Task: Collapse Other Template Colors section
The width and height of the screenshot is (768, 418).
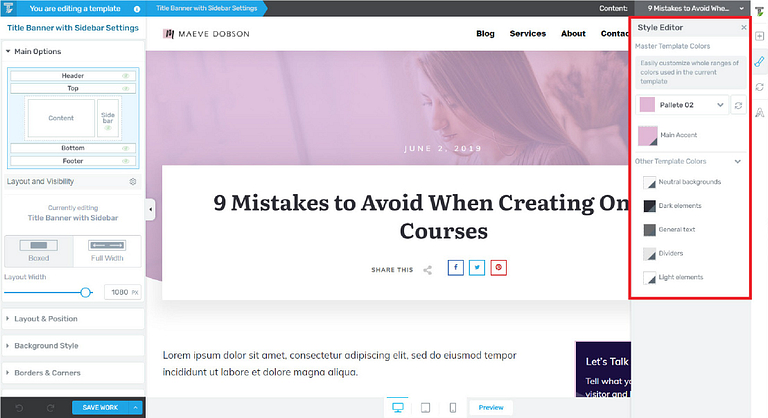Action: (x=738, y=161)
